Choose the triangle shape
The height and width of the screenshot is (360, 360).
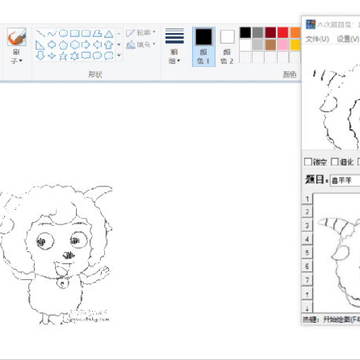coord(108,33)
